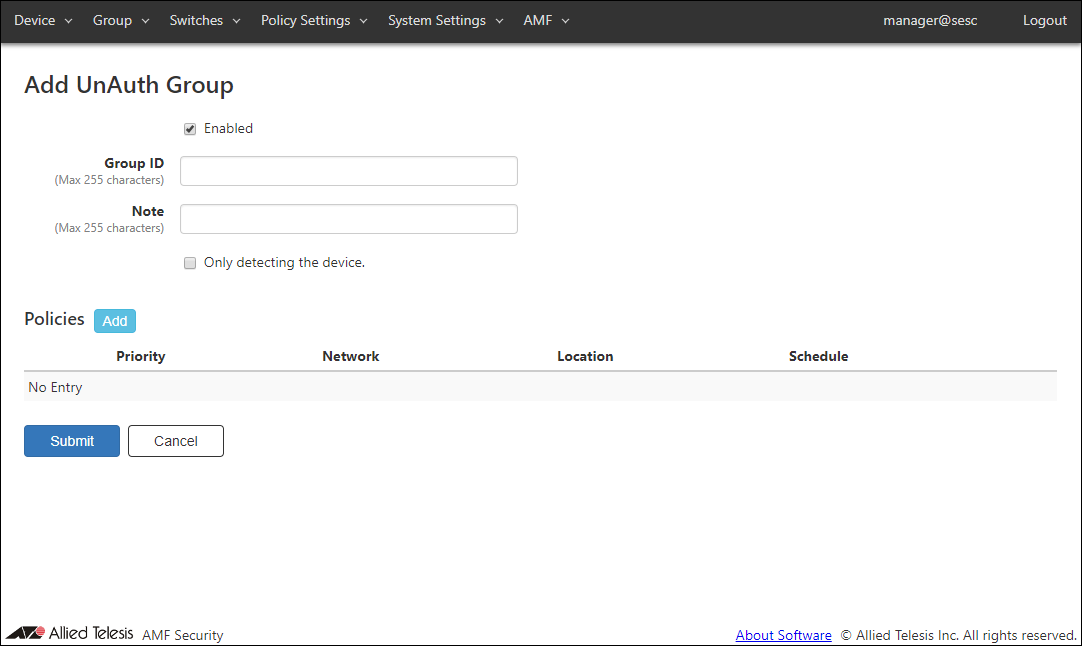This screenshot has height=646, width=1082.
Task: Uncheck the Enabled checkbox
Action: pyautogui.click(x=190, y=129)
